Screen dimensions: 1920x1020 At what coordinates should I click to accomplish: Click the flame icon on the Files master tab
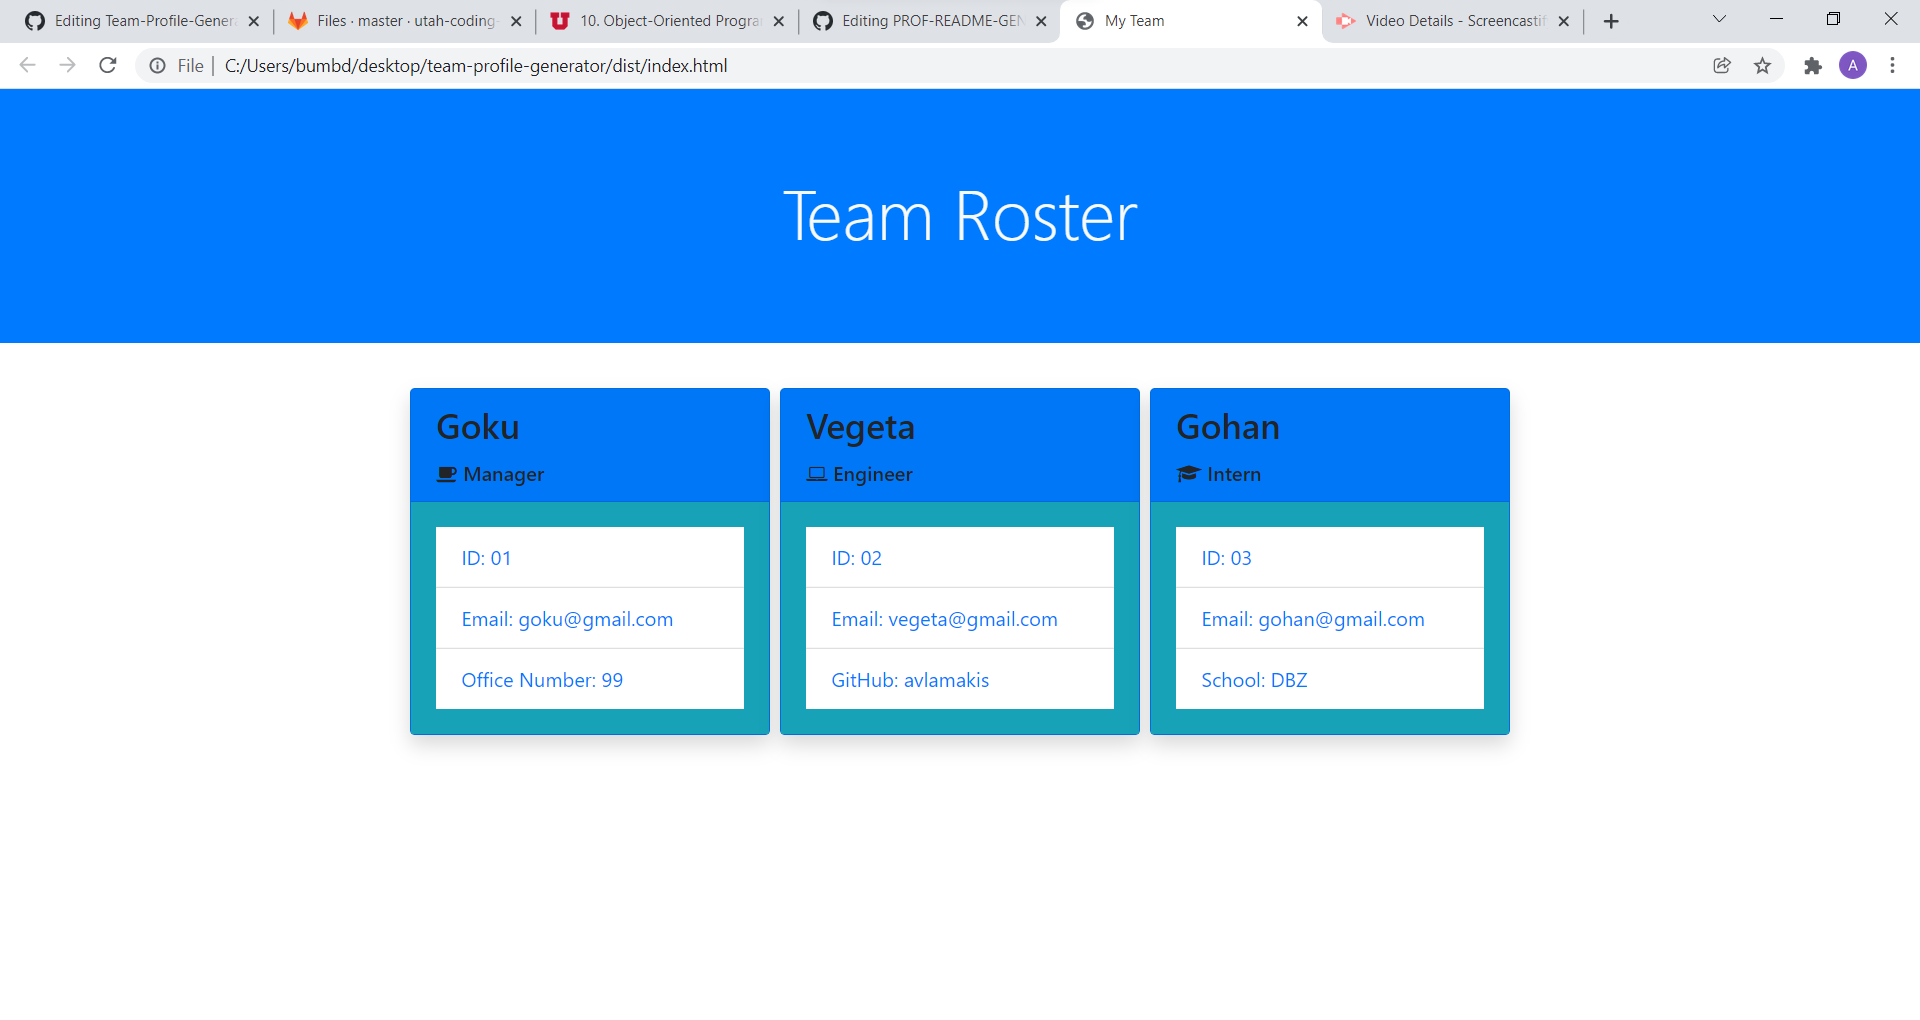(298, 20)
